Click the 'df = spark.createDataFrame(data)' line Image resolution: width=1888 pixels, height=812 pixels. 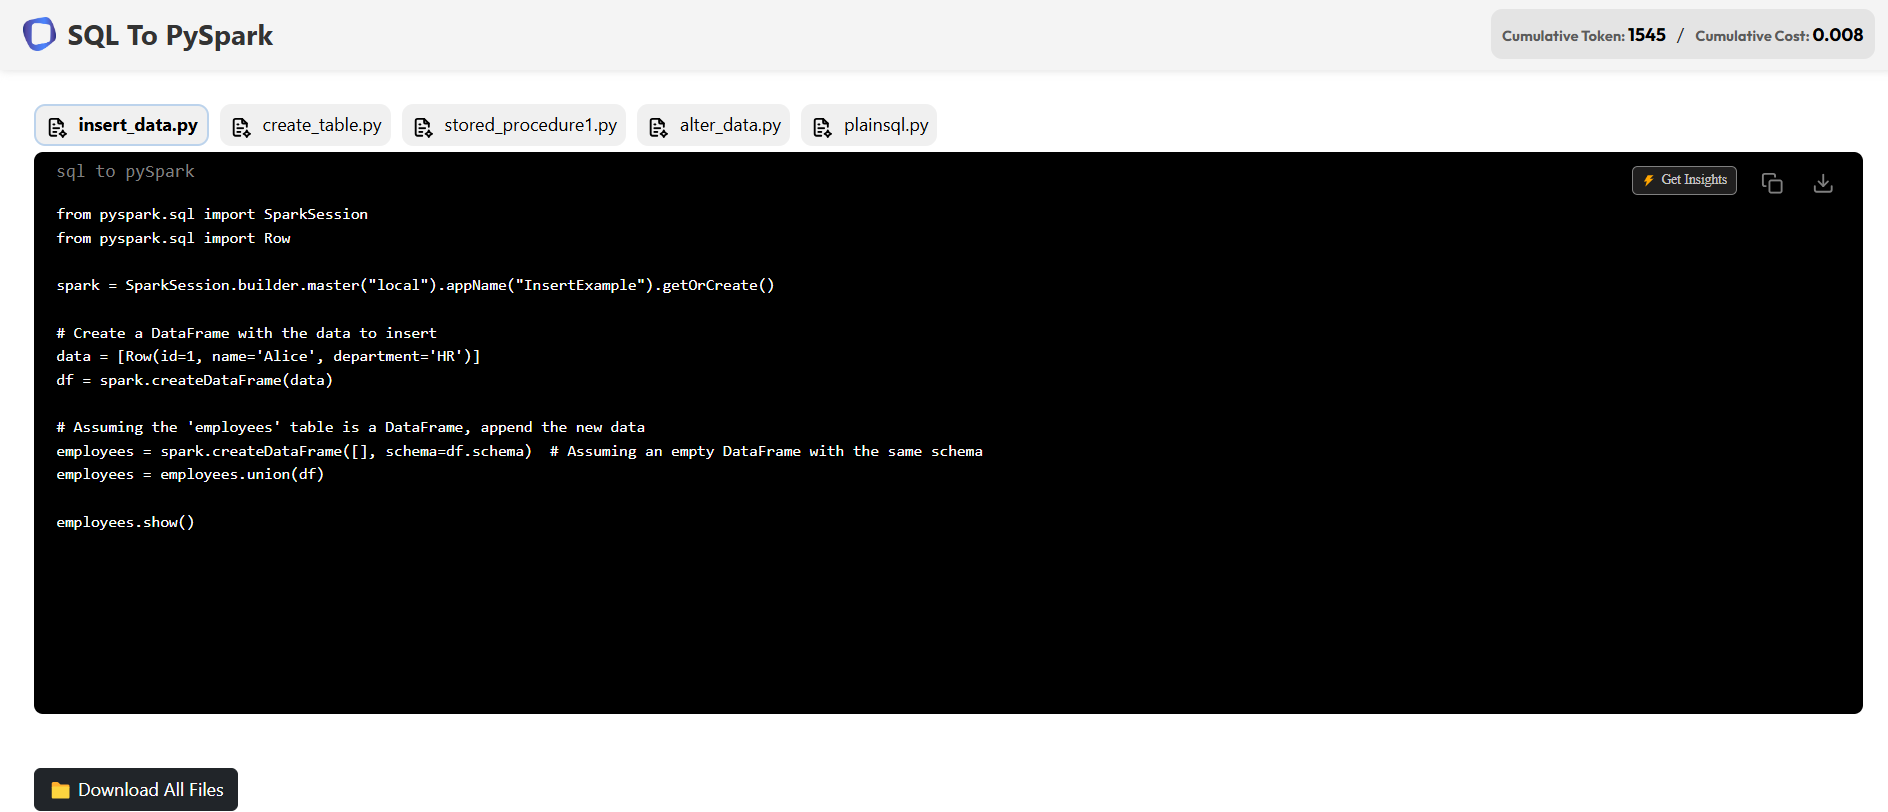point(194,380)
